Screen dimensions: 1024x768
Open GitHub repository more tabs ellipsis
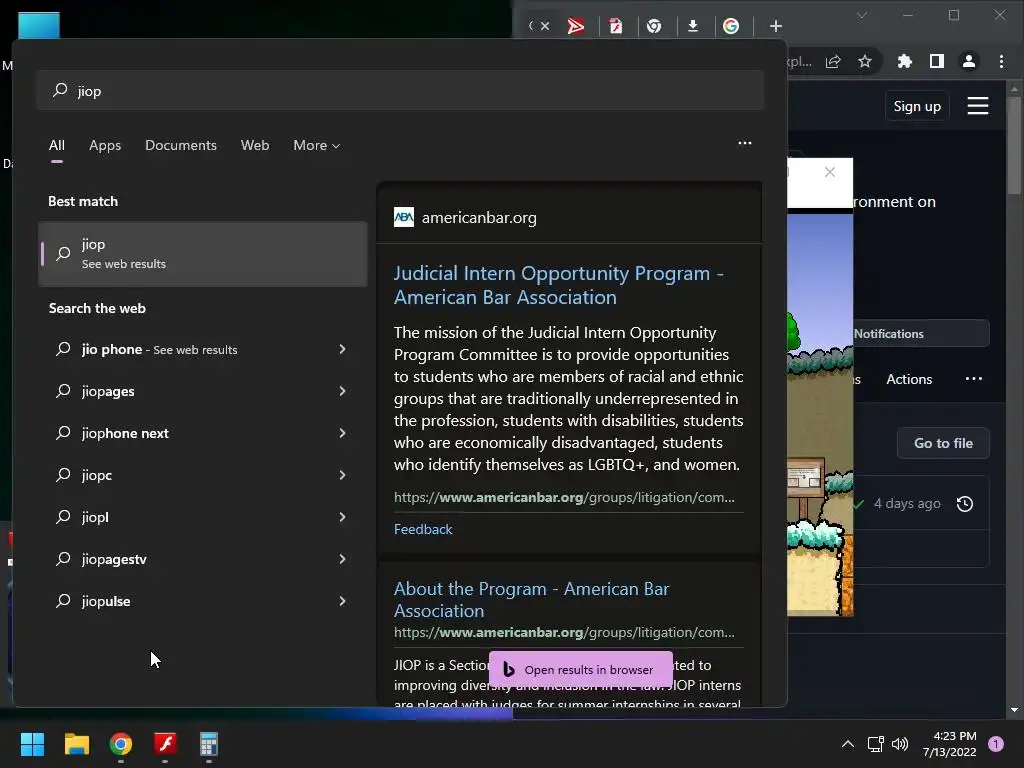(x=974, y=379)
